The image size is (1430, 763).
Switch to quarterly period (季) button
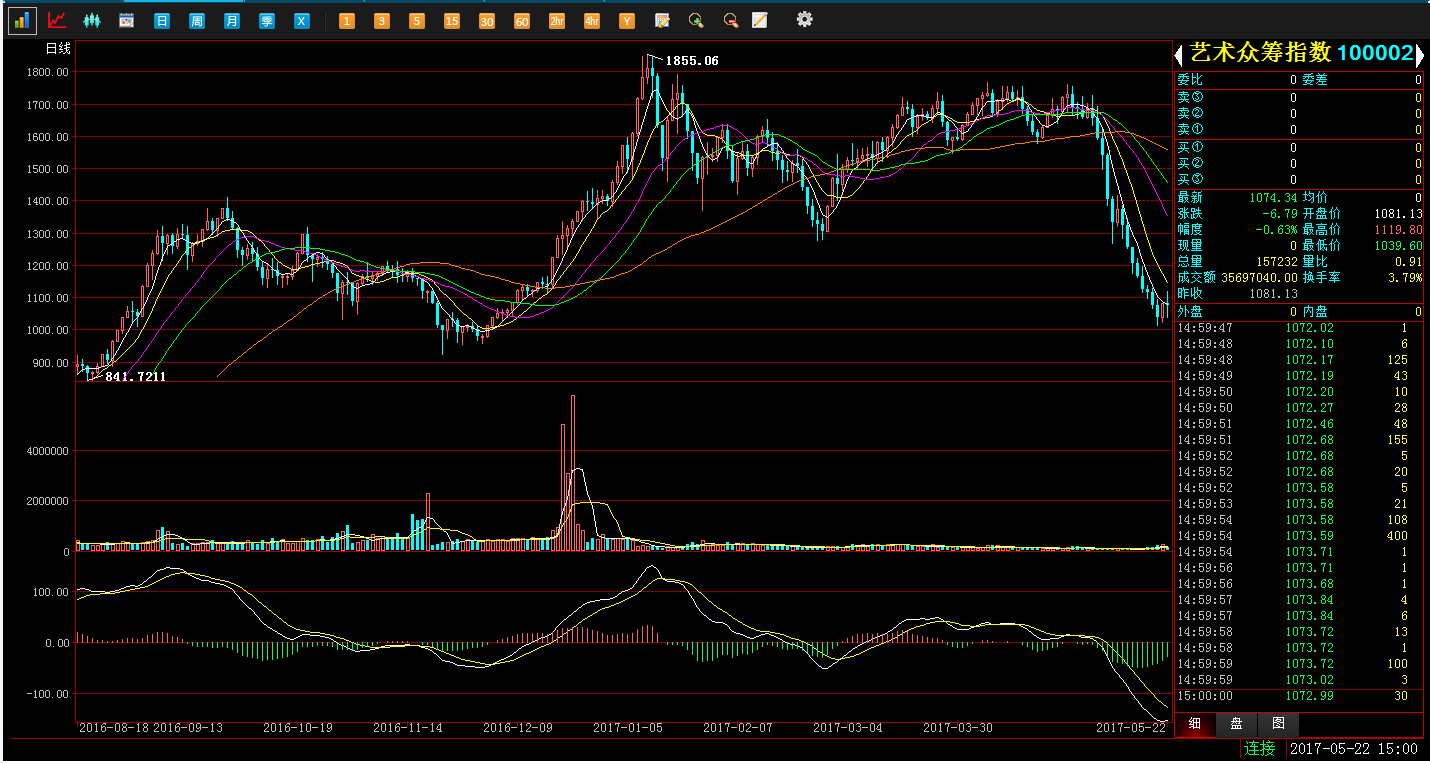(267, 21)
